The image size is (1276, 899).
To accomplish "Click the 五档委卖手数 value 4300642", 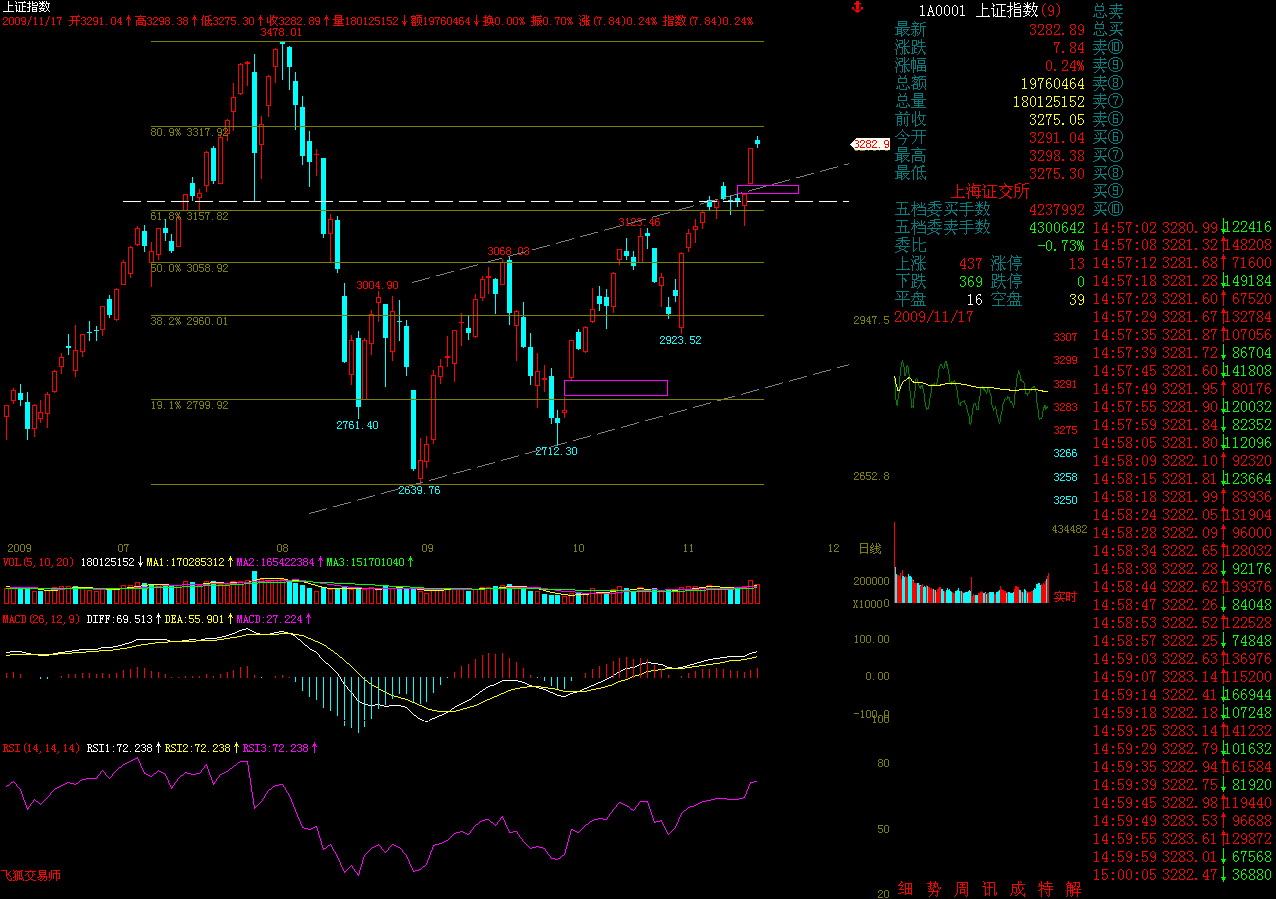I will (x=1057, y=227).
